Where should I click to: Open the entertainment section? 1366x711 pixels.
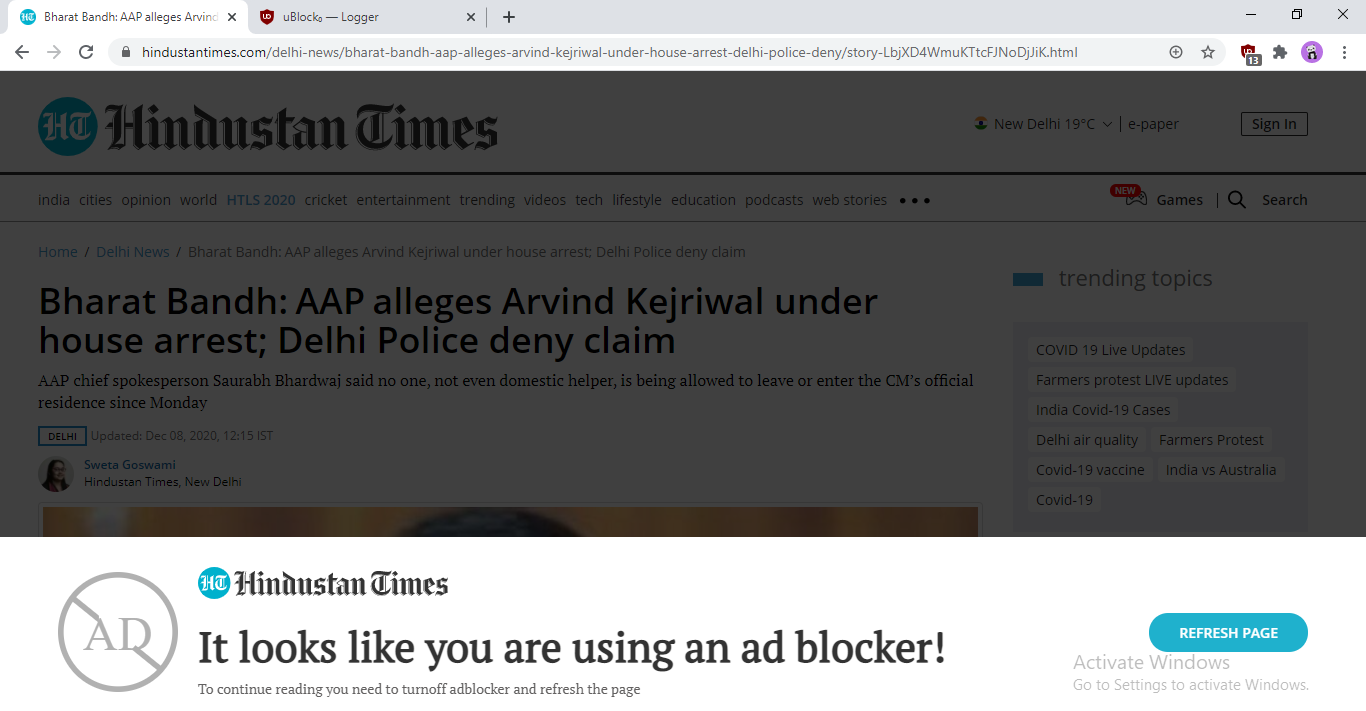(403, 200)
